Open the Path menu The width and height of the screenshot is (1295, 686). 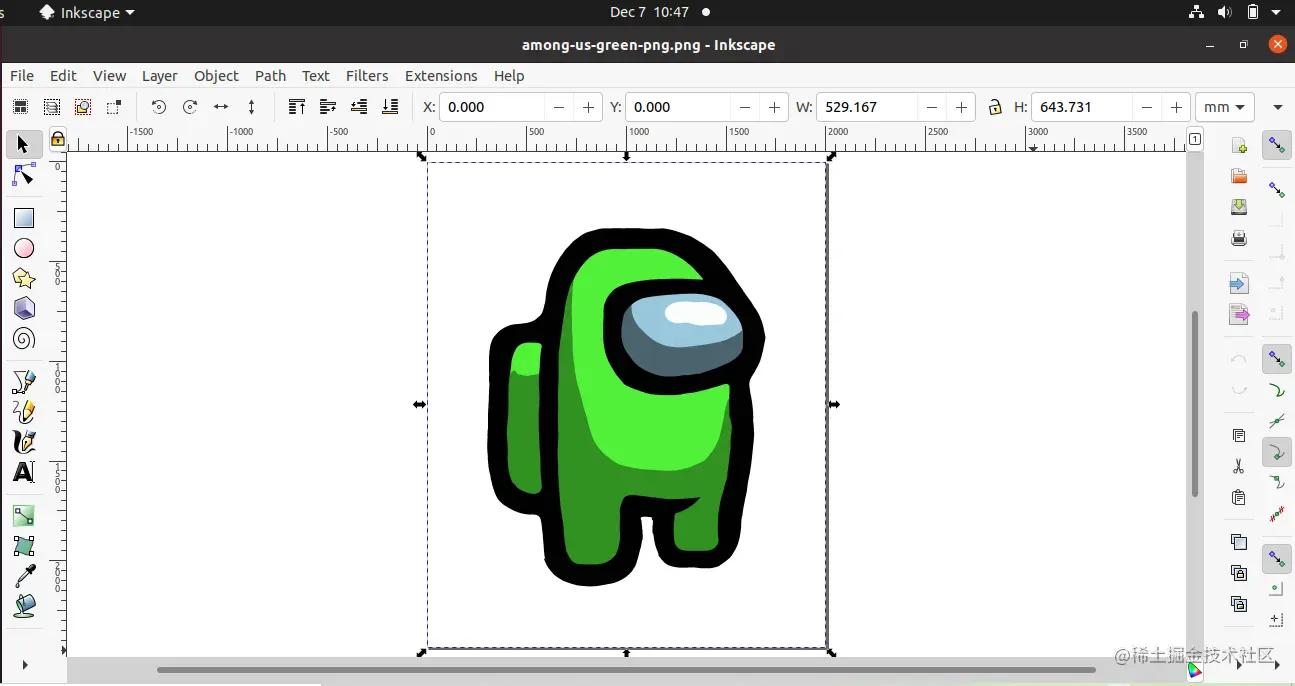(270, 76)
